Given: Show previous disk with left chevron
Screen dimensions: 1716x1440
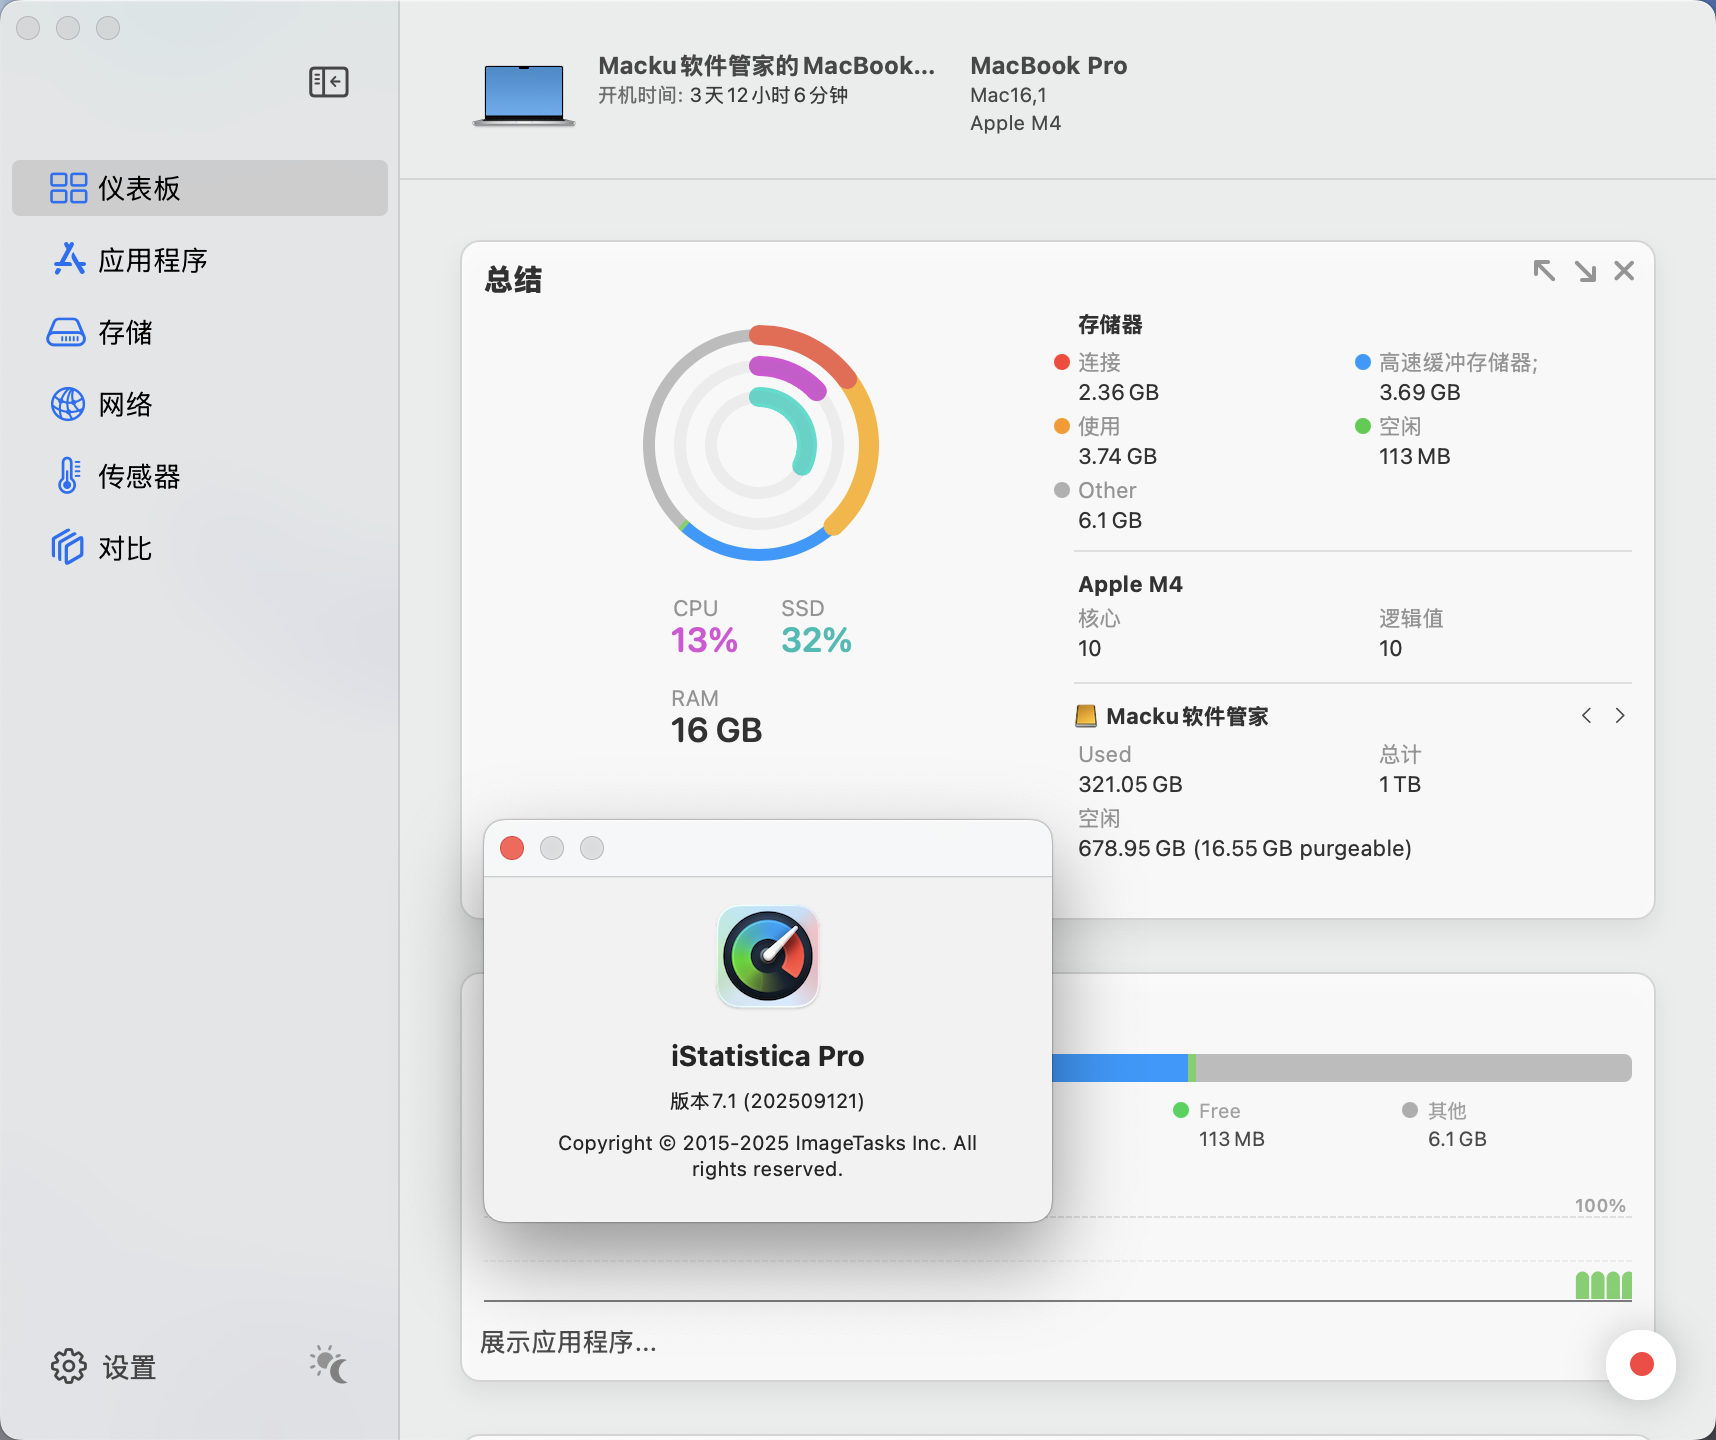Looking at the screenshot, I should pyautogui.click(x=1586, y=716).
